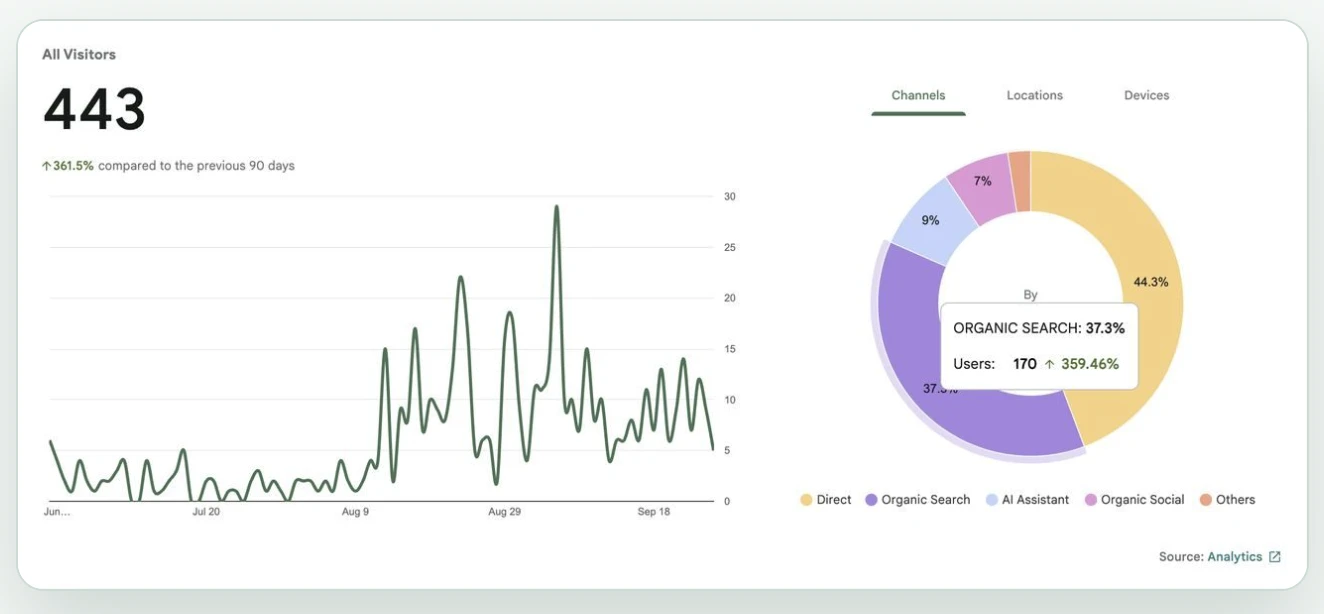The width and height of the screenshot is (1324, 614).
Task: Click the 10 y-axis value
Action: [730, 400]
